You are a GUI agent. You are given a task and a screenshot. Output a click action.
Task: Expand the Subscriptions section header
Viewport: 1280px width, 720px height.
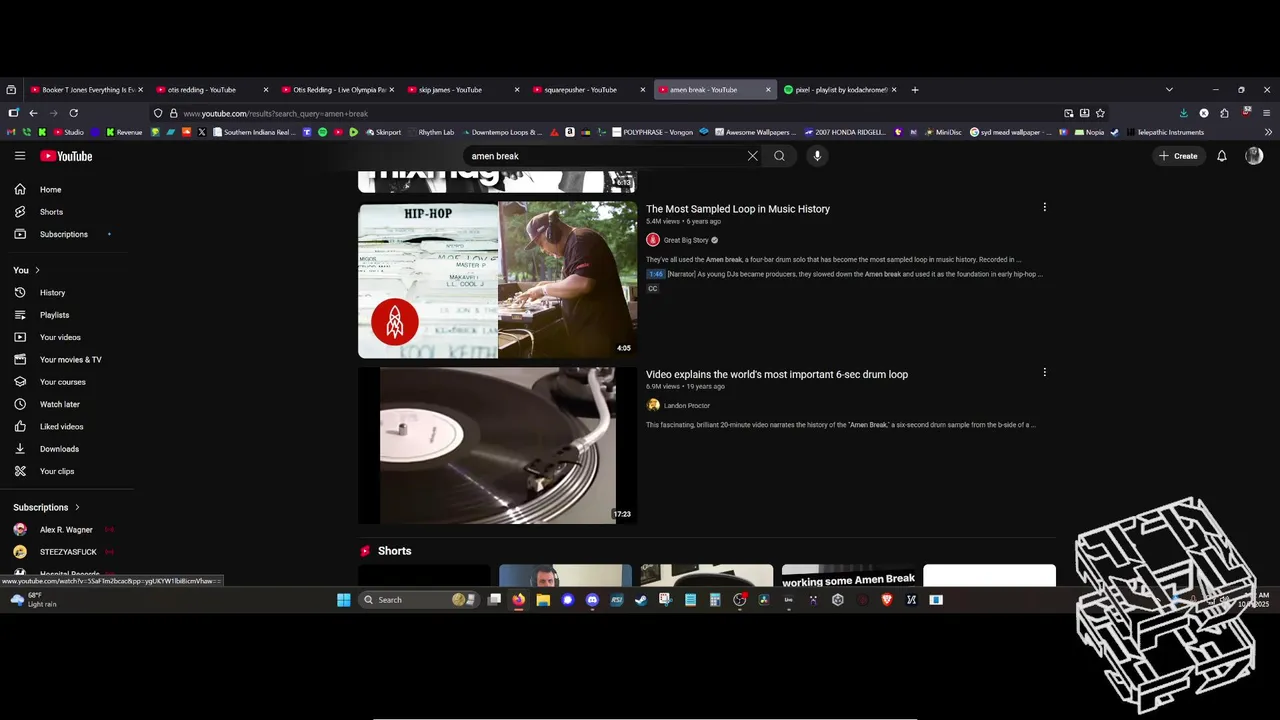[x=46, y=507]
